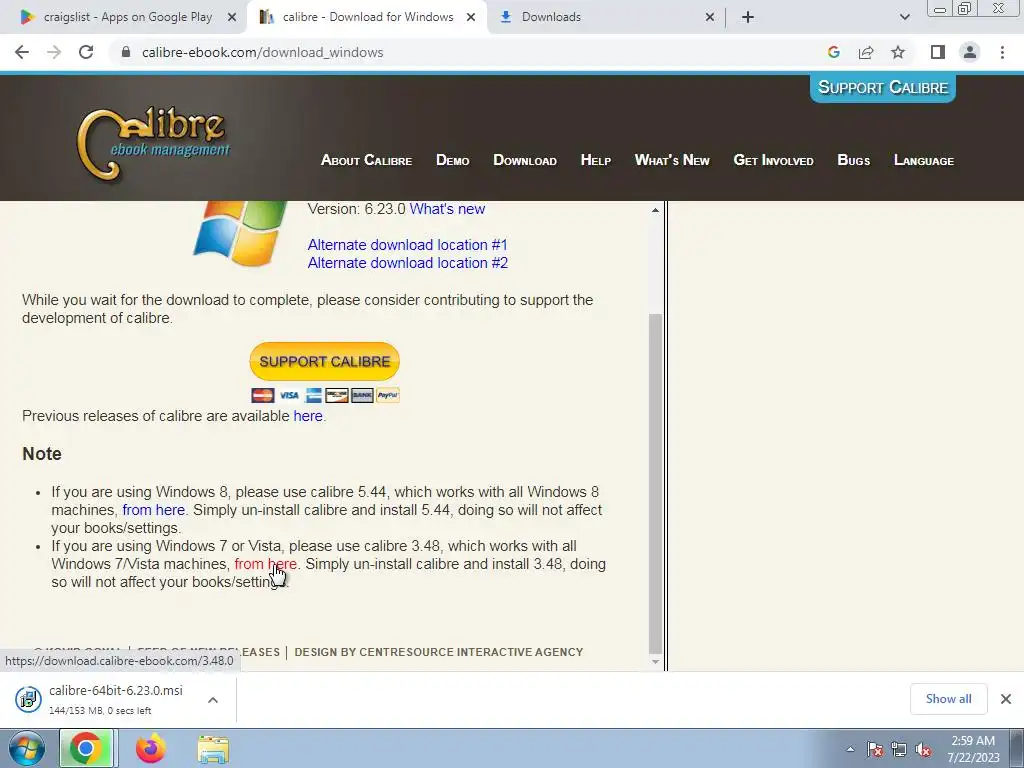This screenshot has width=1024, height=768.
Task: Click the taskbar clock showing 2:59 AM
Action: pos(973,749)
